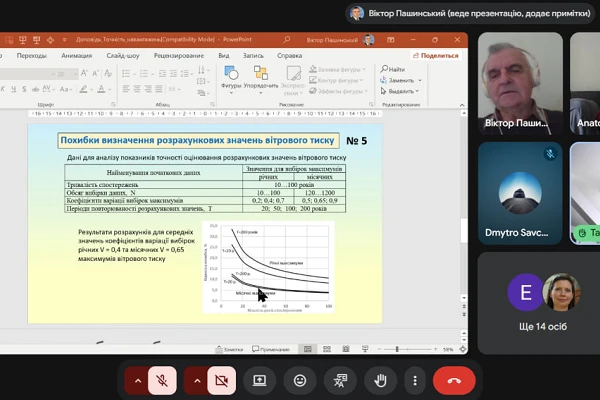Screen dimensions: 600x400
Task: Select Dmytro Savc... participant tile
Action: (520, 193)
